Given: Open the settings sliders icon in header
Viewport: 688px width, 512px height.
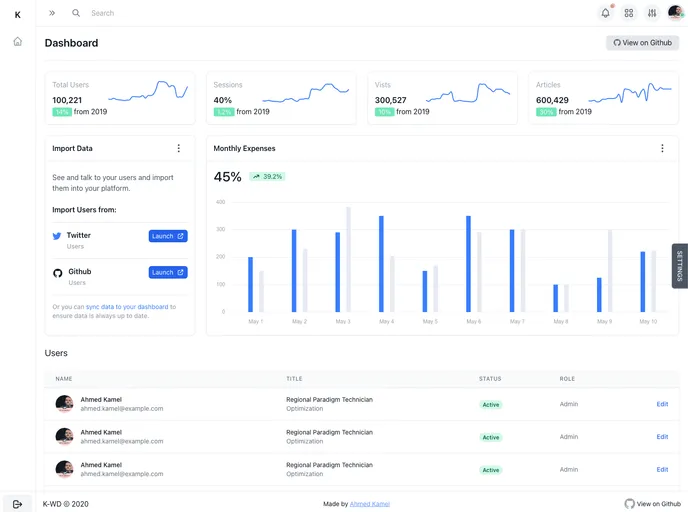Looking at the screenshot, I should tap(652, 13).
